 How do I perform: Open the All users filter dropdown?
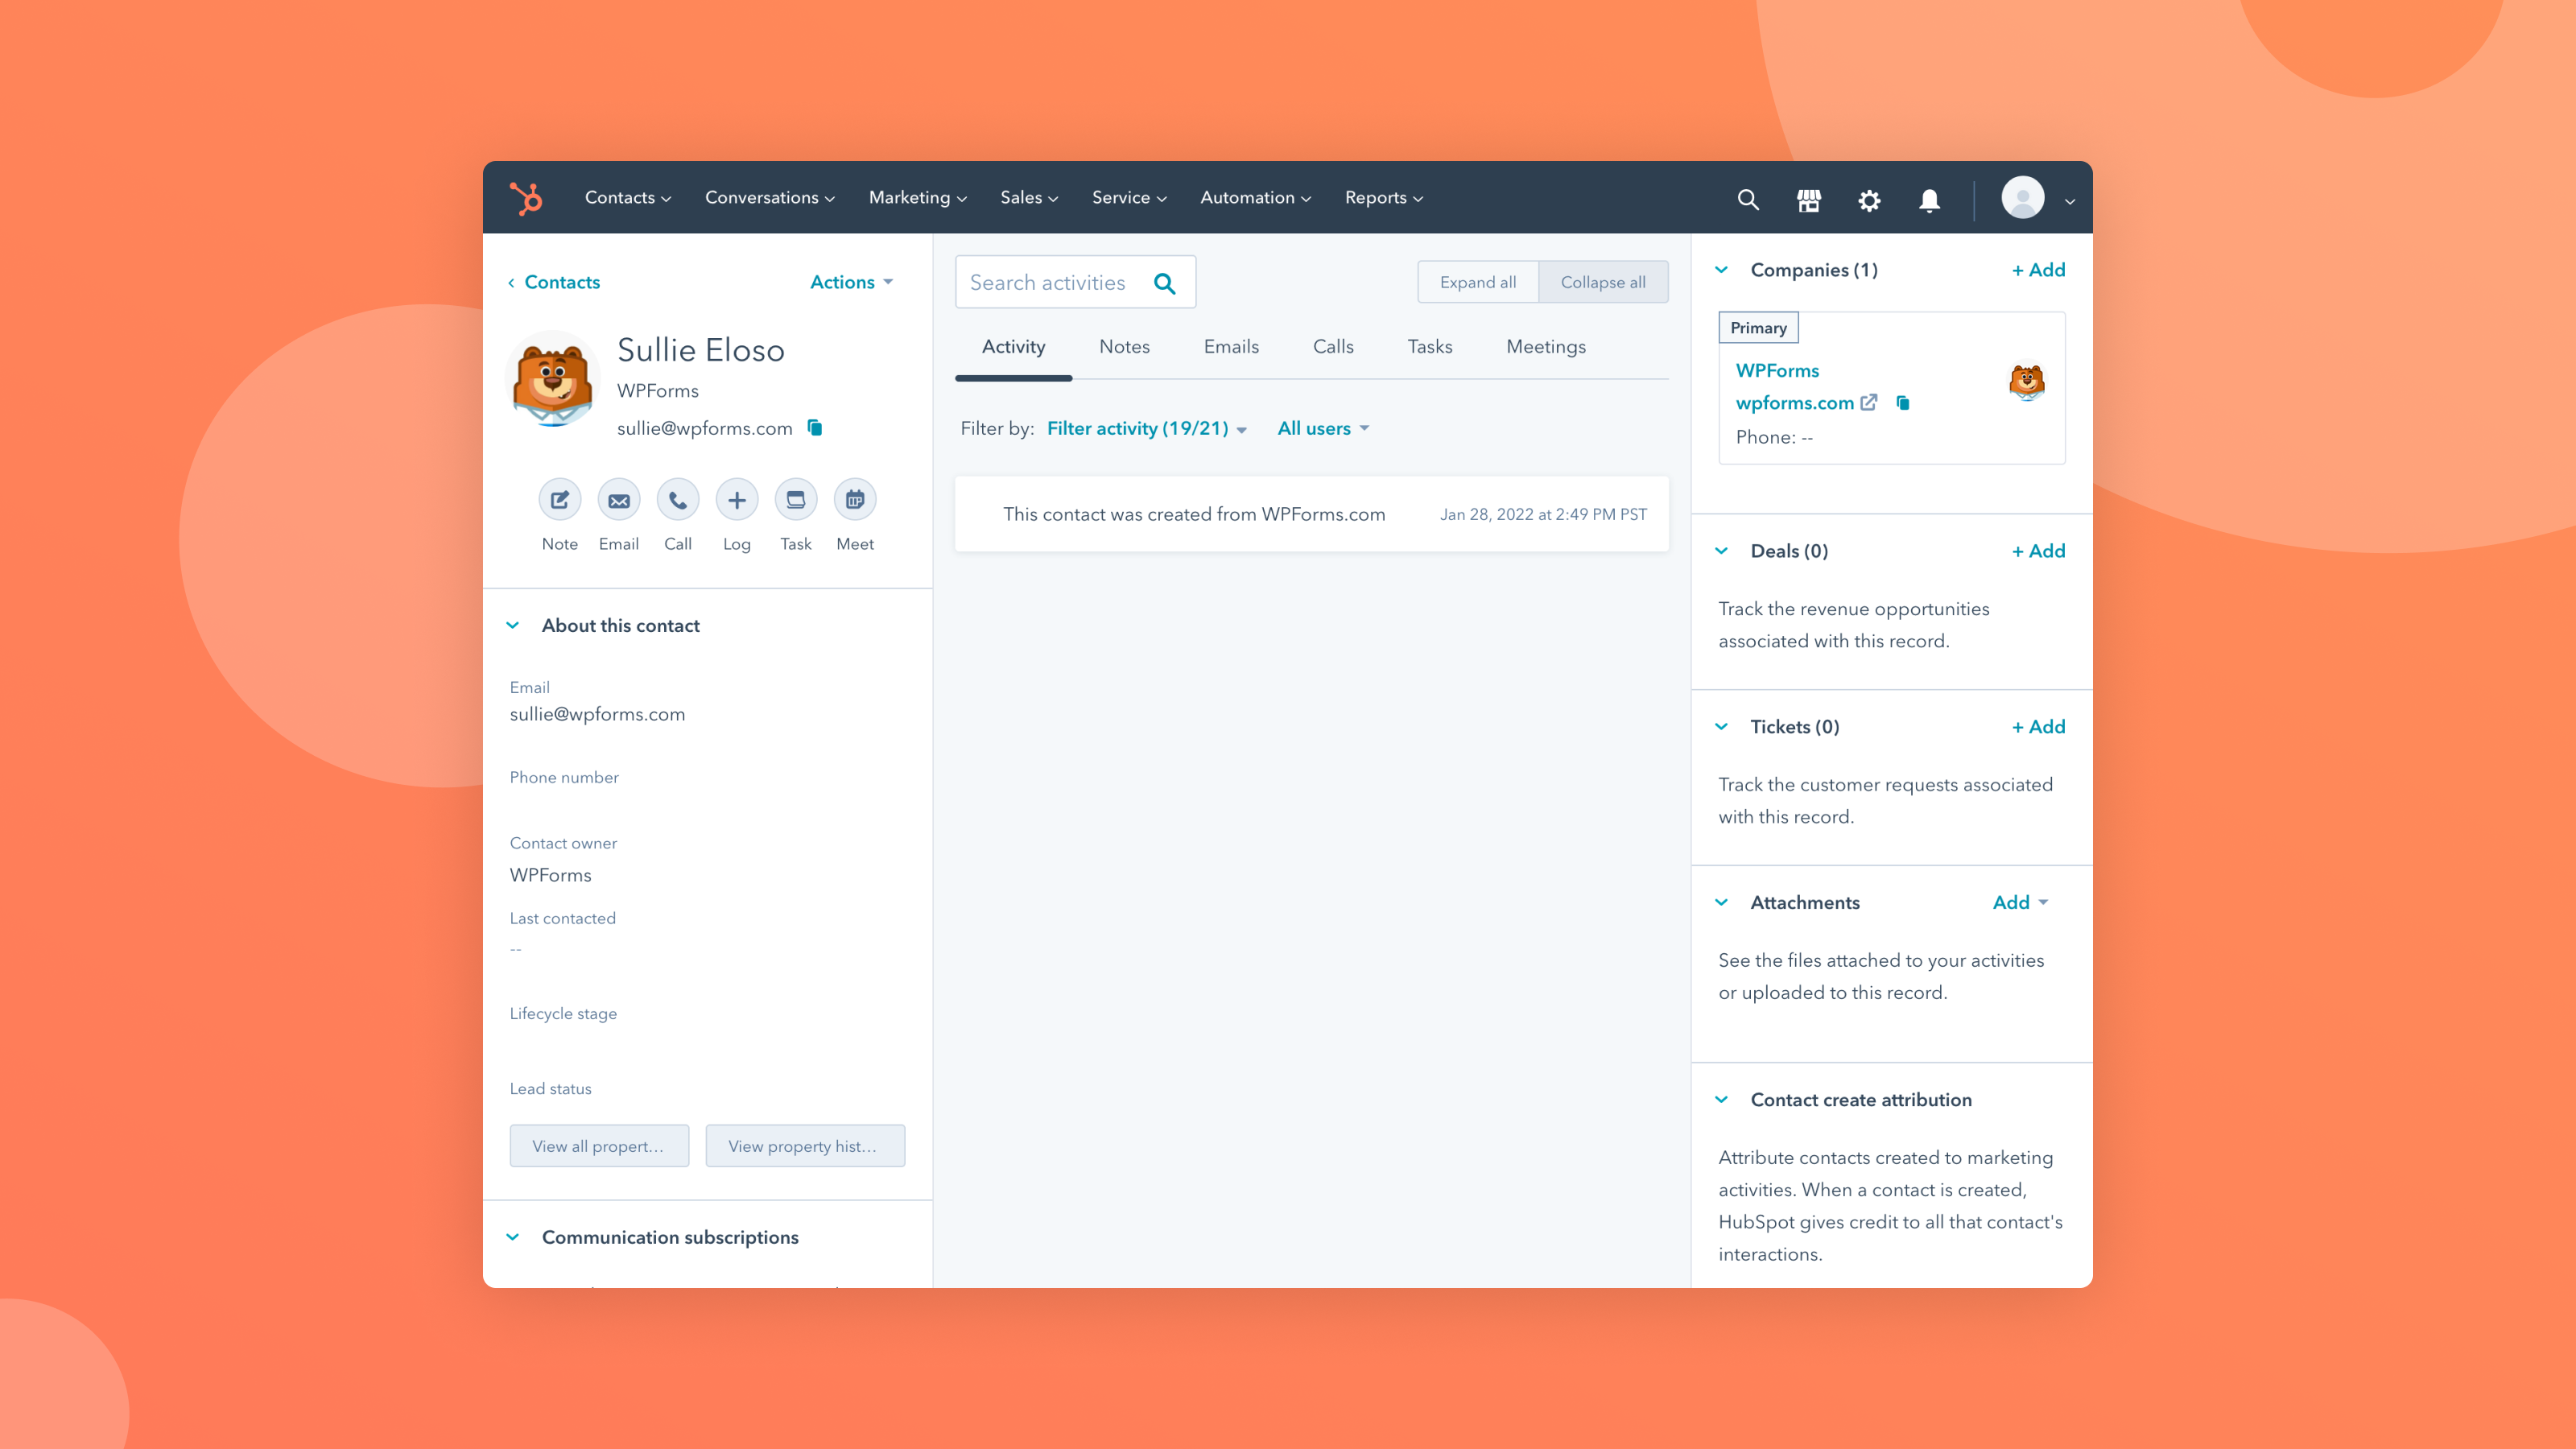coord(1322,428)
